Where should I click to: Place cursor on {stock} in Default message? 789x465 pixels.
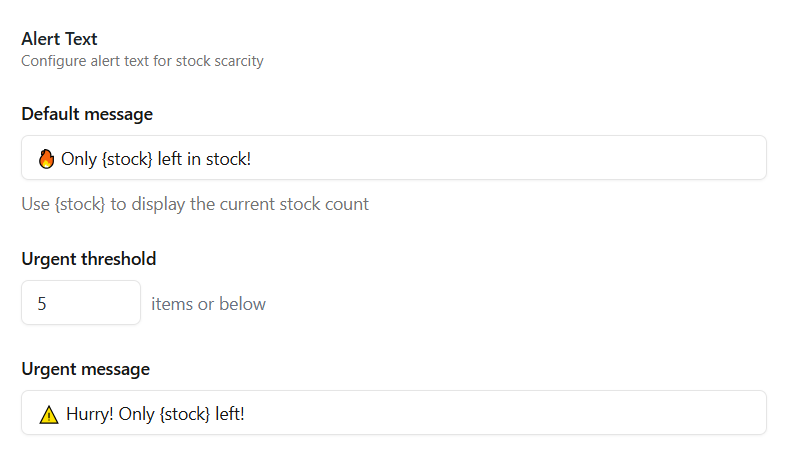point(128,158)
